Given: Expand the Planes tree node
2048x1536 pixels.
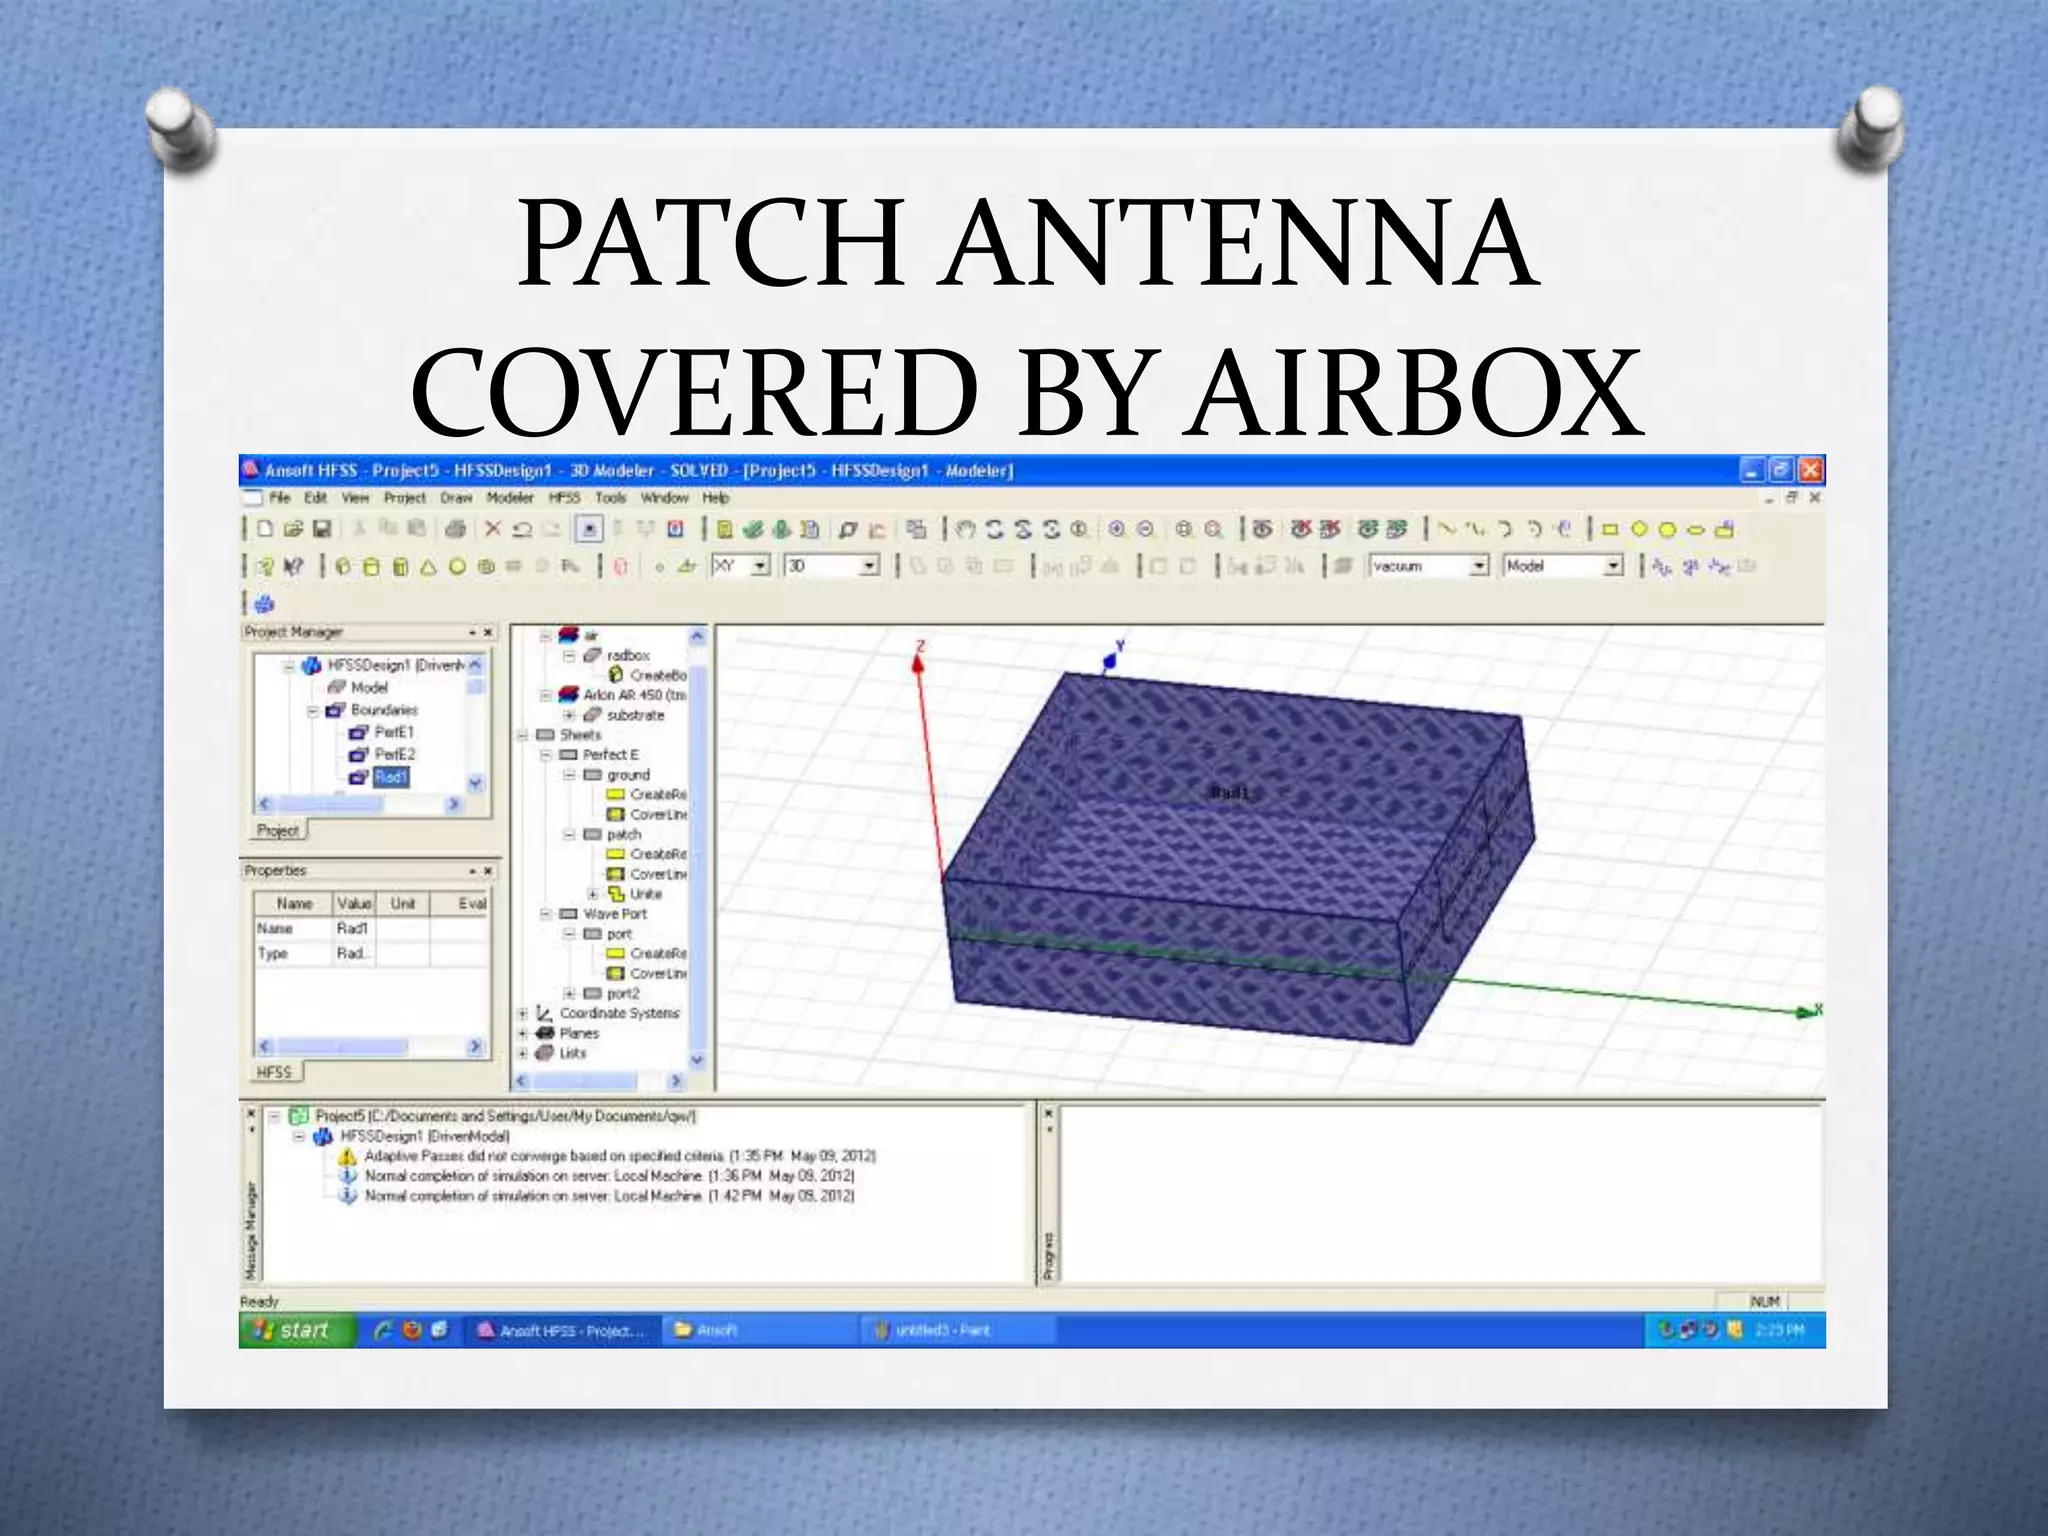Looking at the screenshot, I should (522, 1033).
